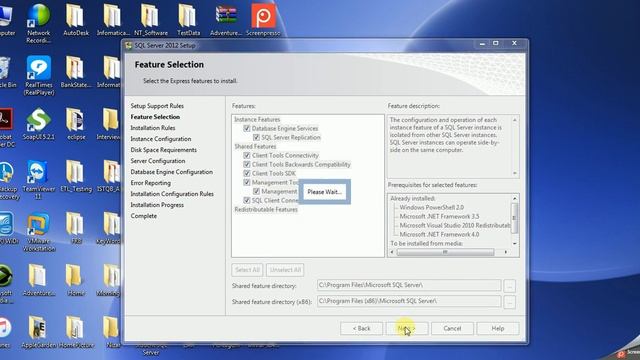The width and height of the screenshot is (640, 360).
Task: Go to Installation Rules step
Action: coord(153,128)
